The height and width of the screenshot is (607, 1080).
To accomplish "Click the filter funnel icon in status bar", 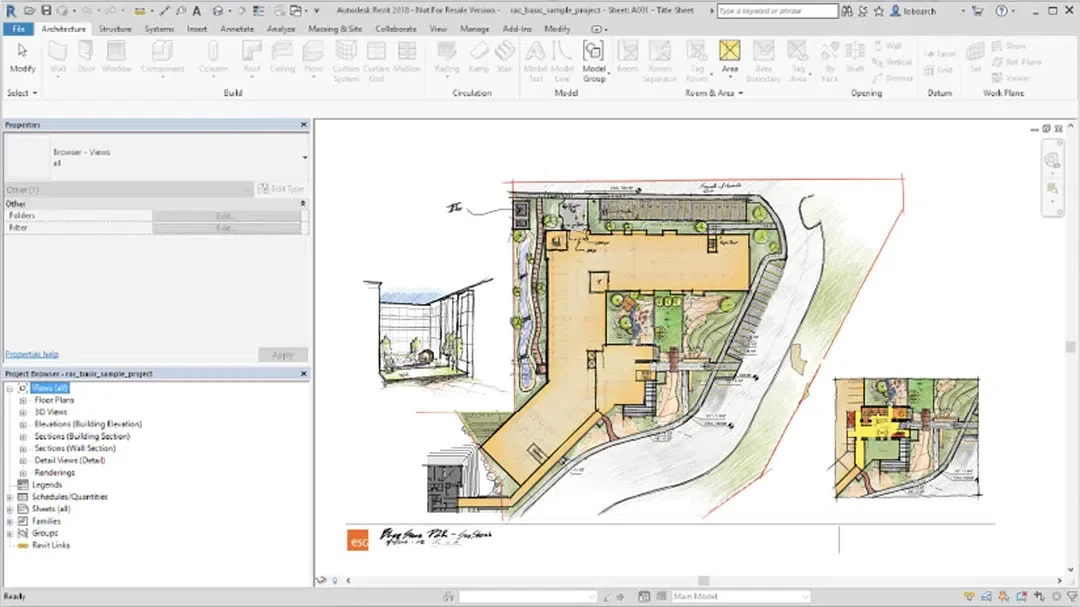I will pyautogui.click(x=1072, y=596).
